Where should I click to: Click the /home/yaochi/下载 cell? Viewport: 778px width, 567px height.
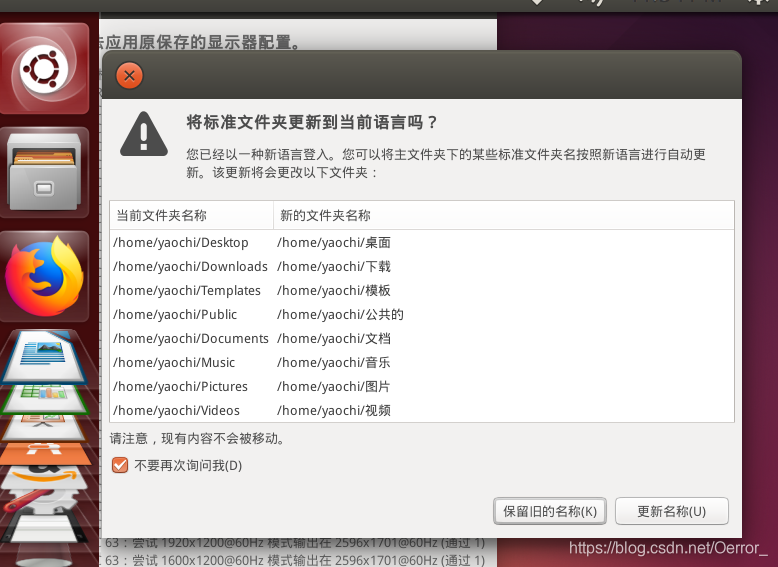[334, 266]
